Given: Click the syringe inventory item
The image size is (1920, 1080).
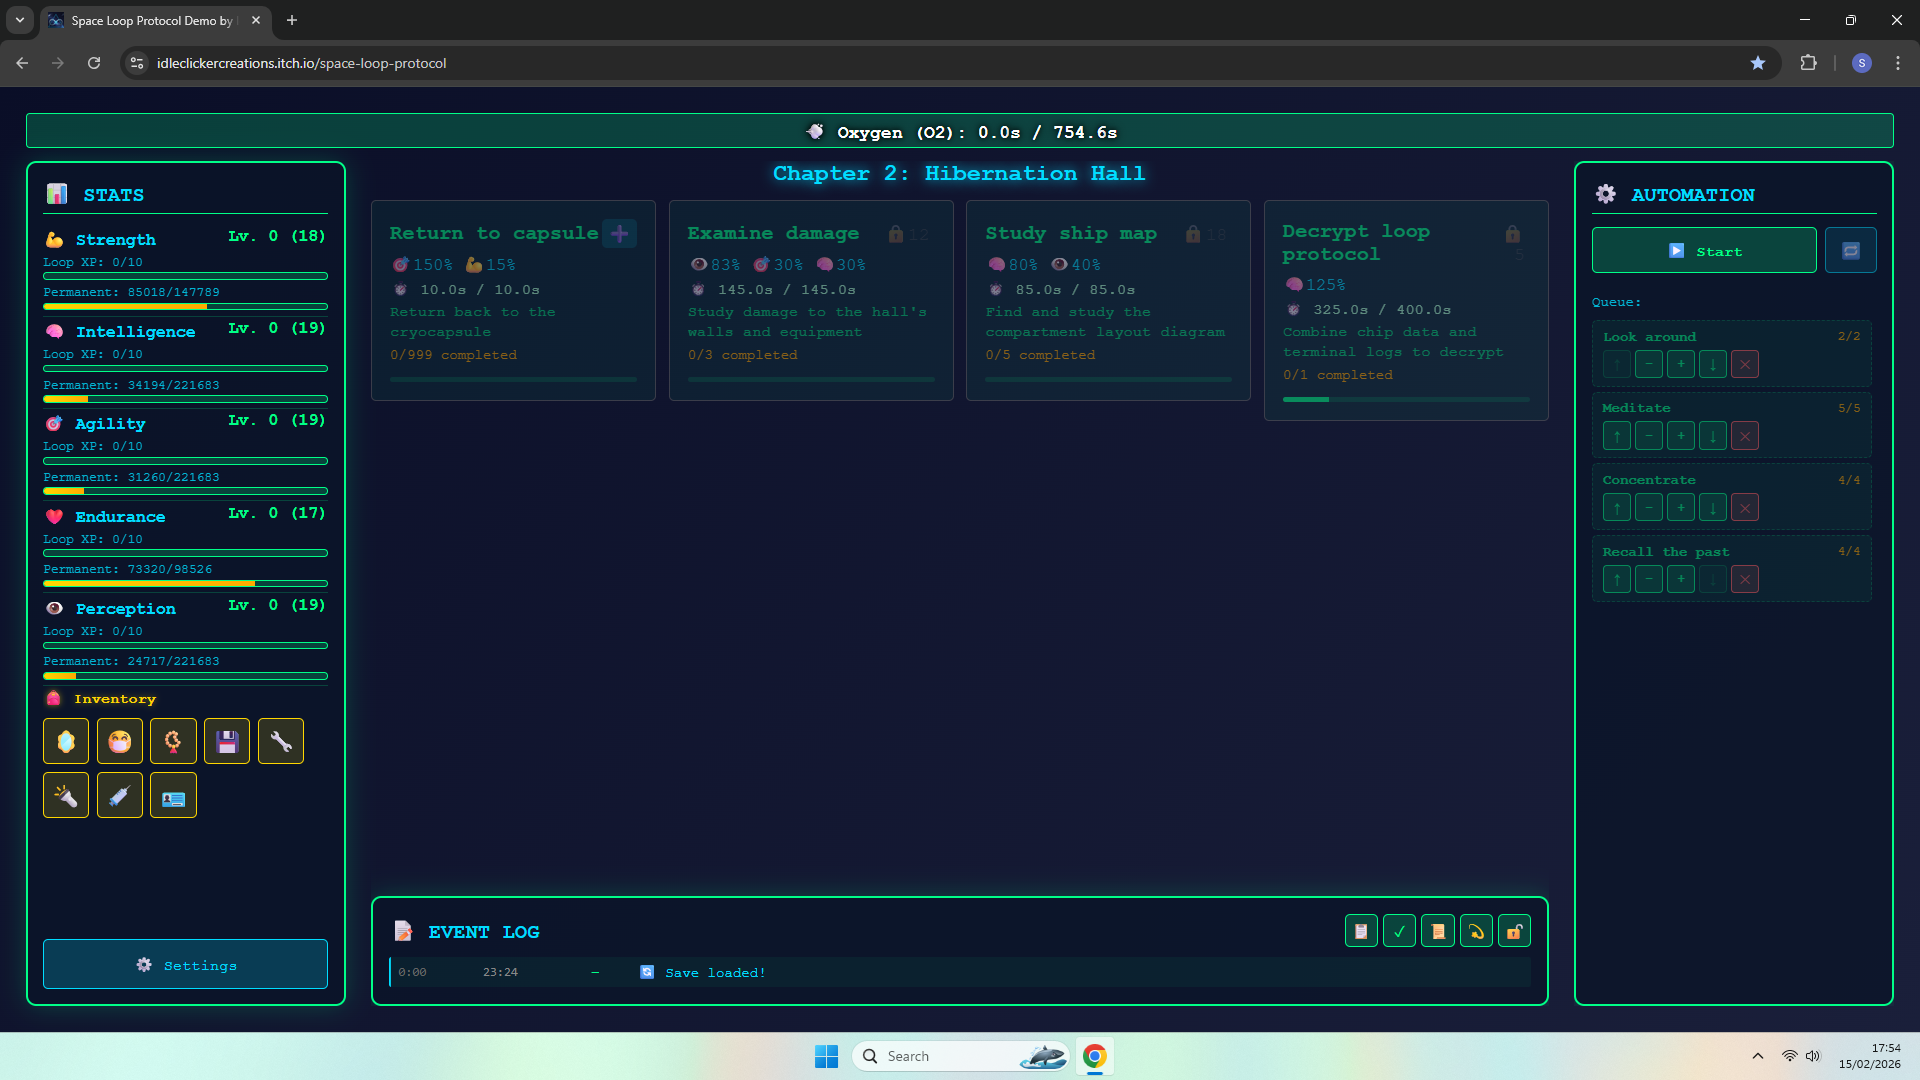Looking at the screenshot, I should [x=120, y=796].
